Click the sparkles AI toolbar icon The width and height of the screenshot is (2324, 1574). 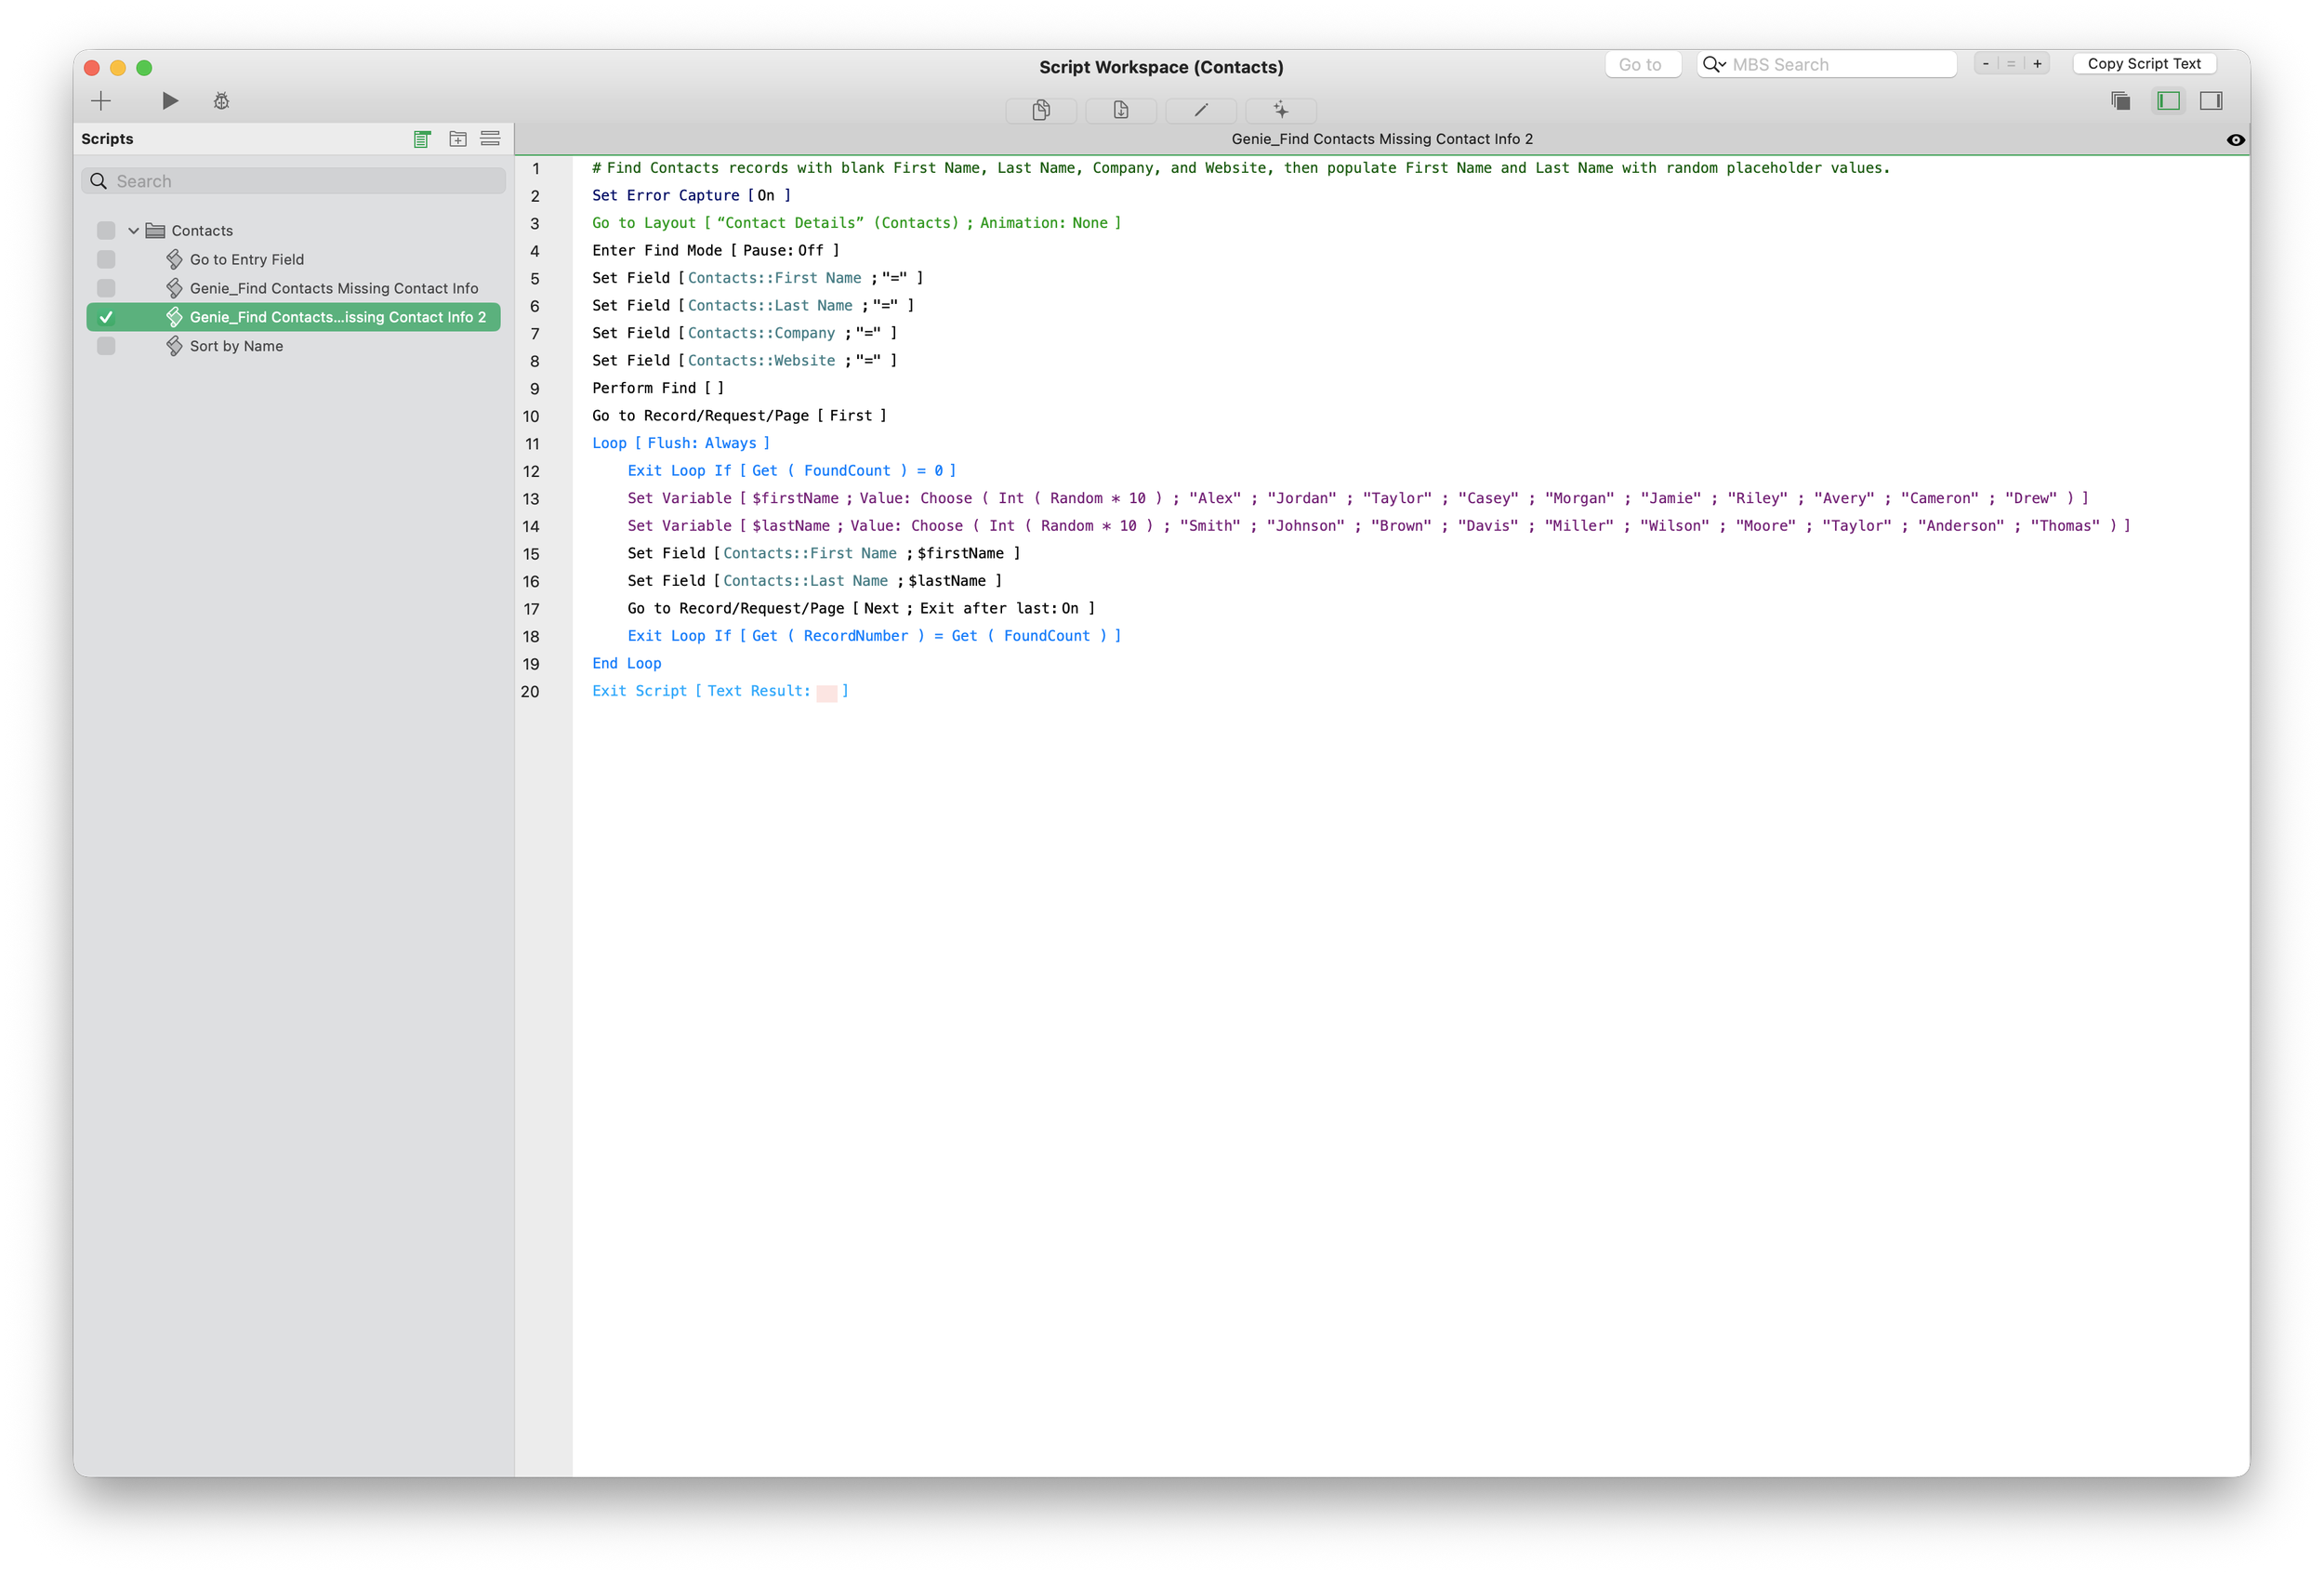(x=1281, y=110)
